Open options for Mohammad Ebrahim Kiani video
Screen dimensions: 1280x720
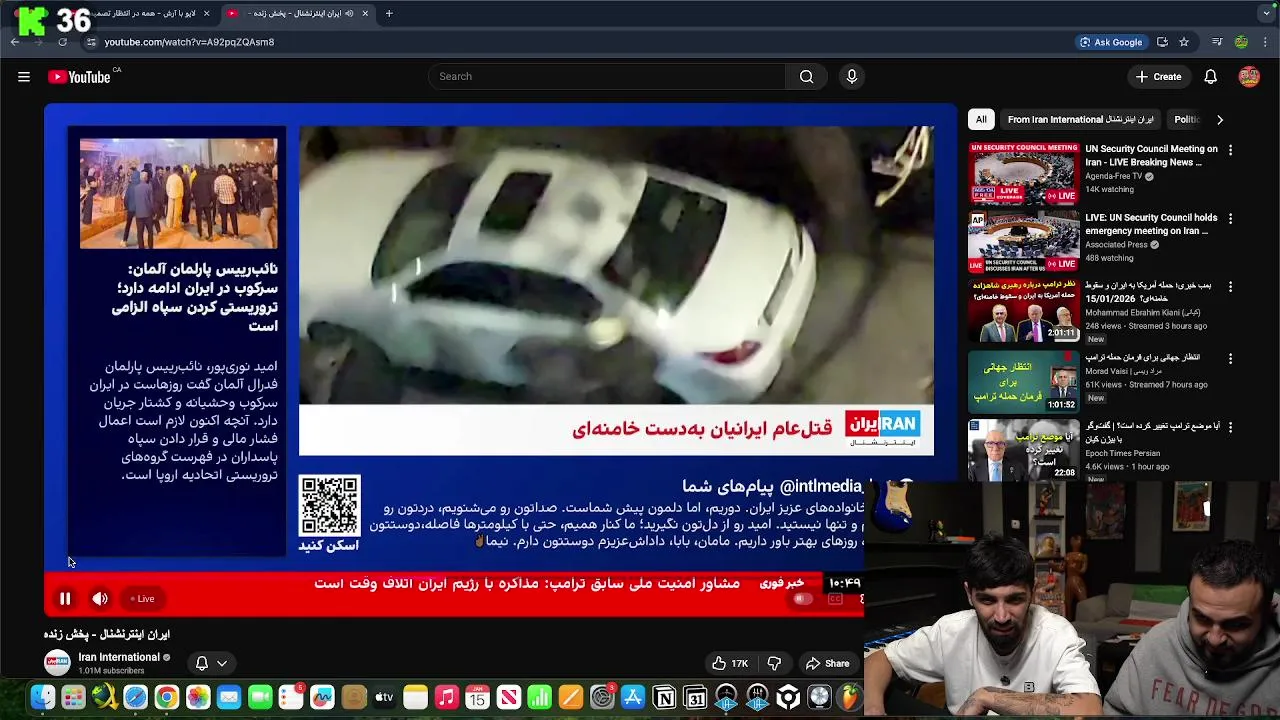coord(1230,287)
